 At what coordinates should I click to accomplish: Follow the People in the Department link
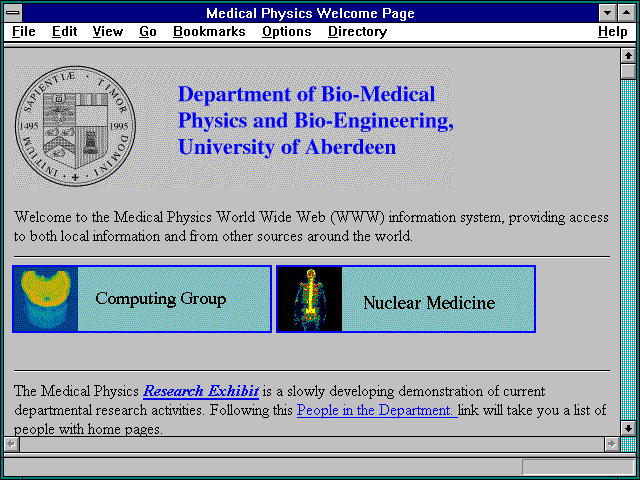click(377, 410)
